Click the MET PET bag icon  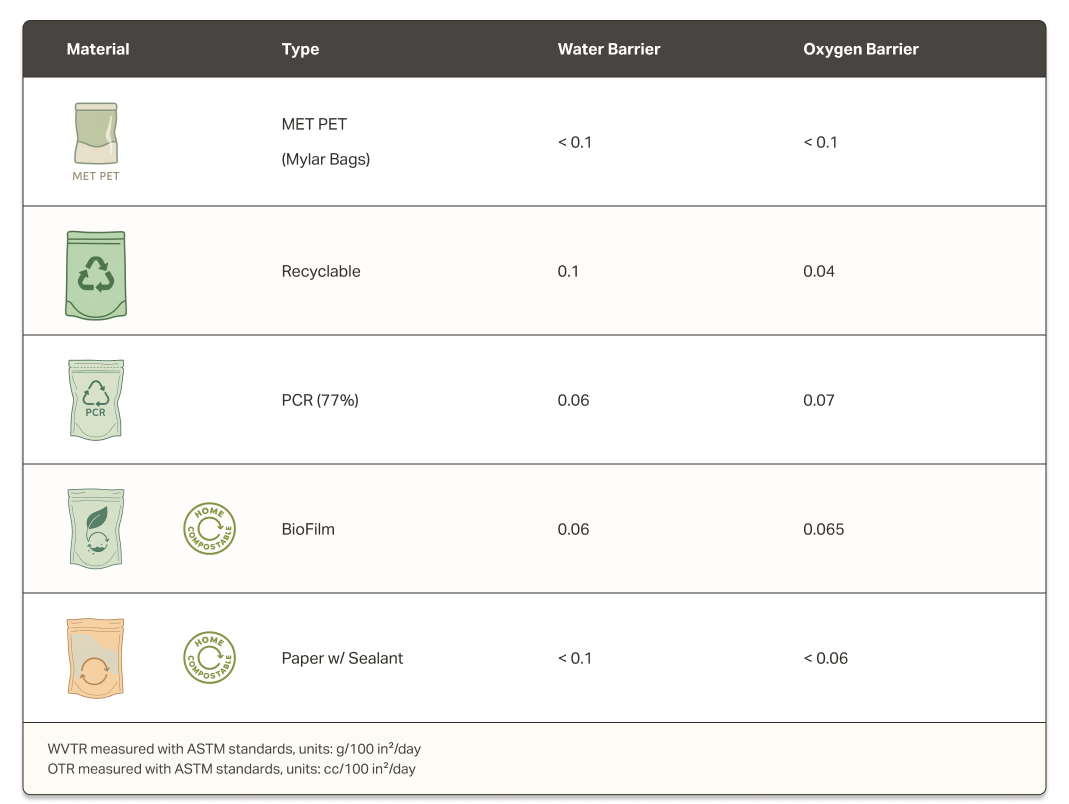click(96, 136)
